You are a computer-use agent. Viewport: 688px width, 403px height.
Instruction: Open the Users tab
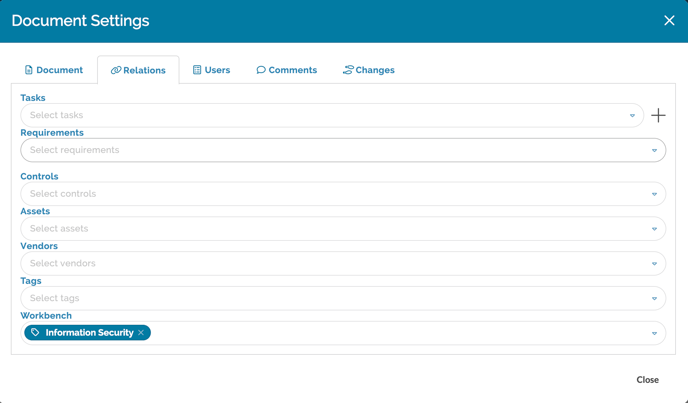211,70
